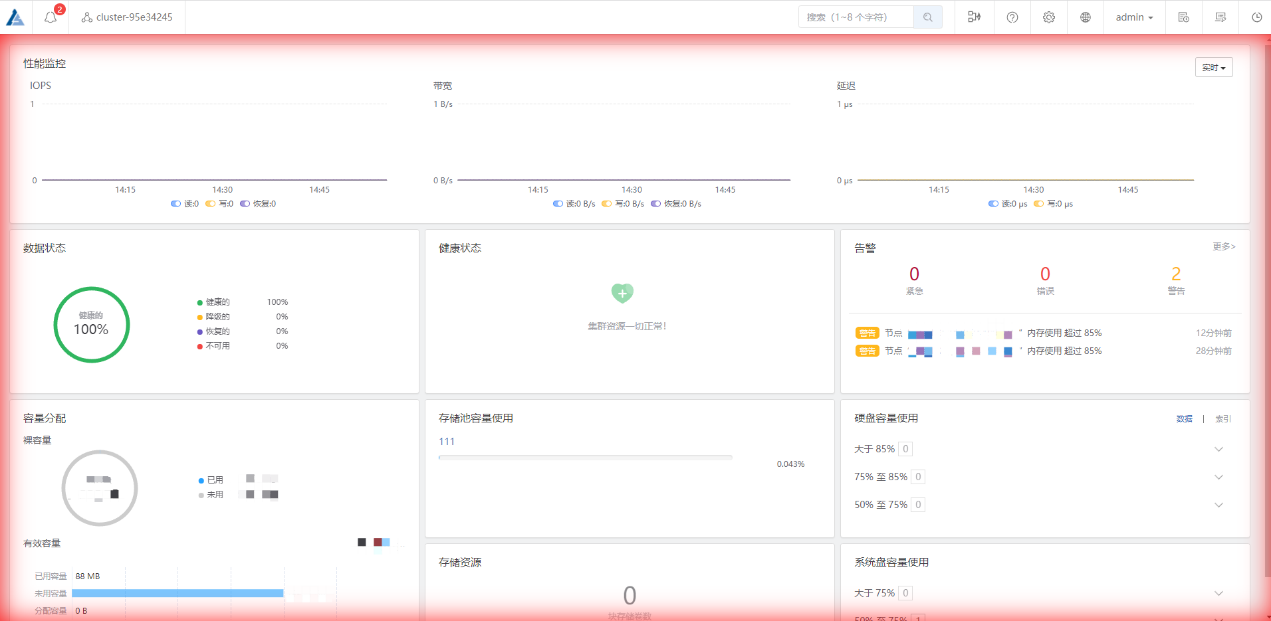Screen dimensions: 1271x621
Task: Open the settings gear icon
Action: [1048, 17]
